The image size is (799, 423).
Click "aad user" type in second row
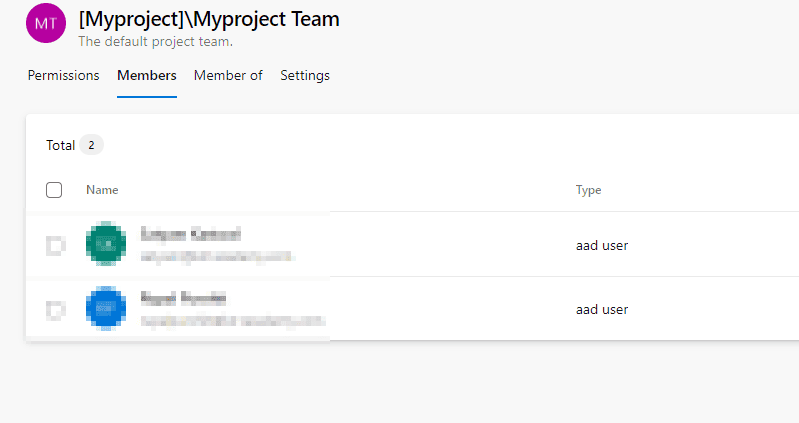click(x=602, y=309)
